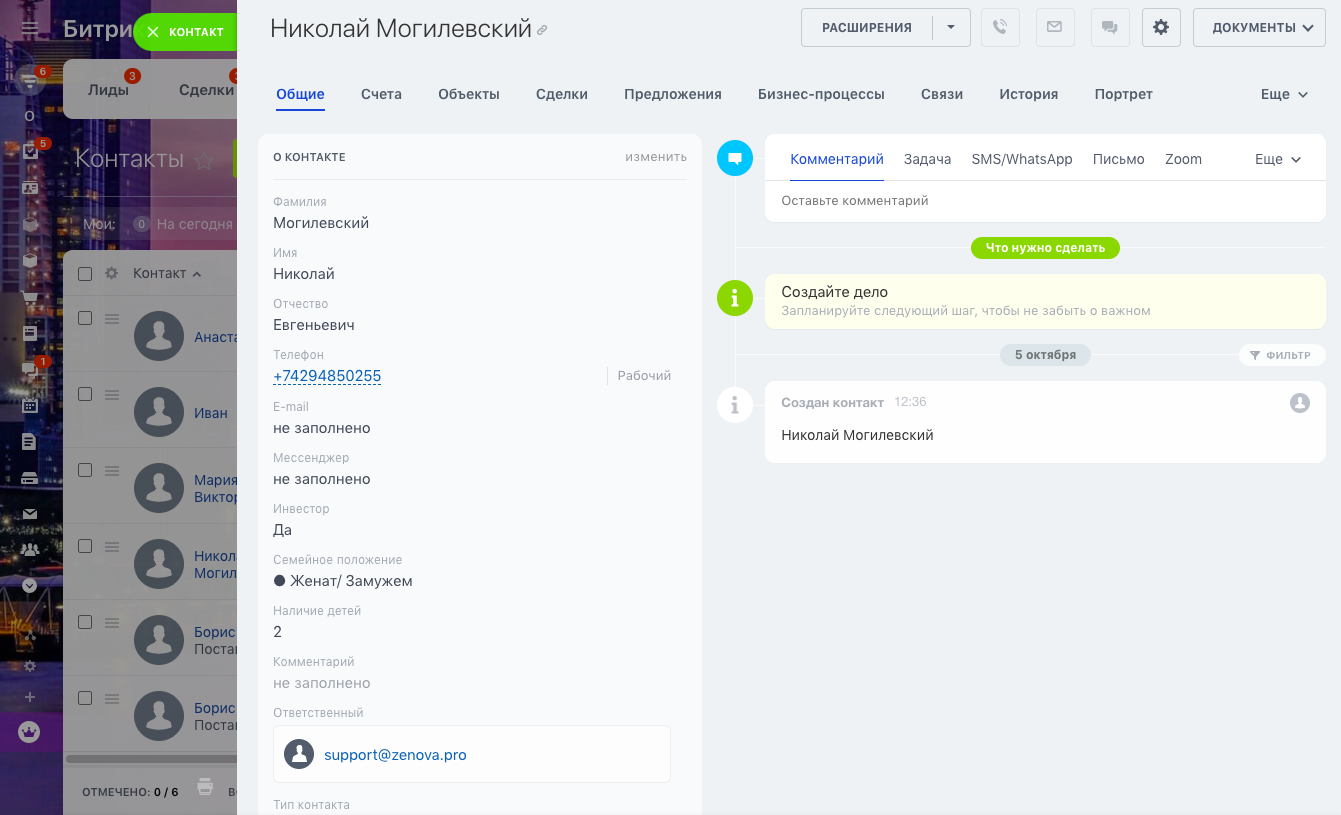Click the Оставьте комментарий input field
The height and width of the screenshot is (815, 1341).
click(x=1045, y=201)
